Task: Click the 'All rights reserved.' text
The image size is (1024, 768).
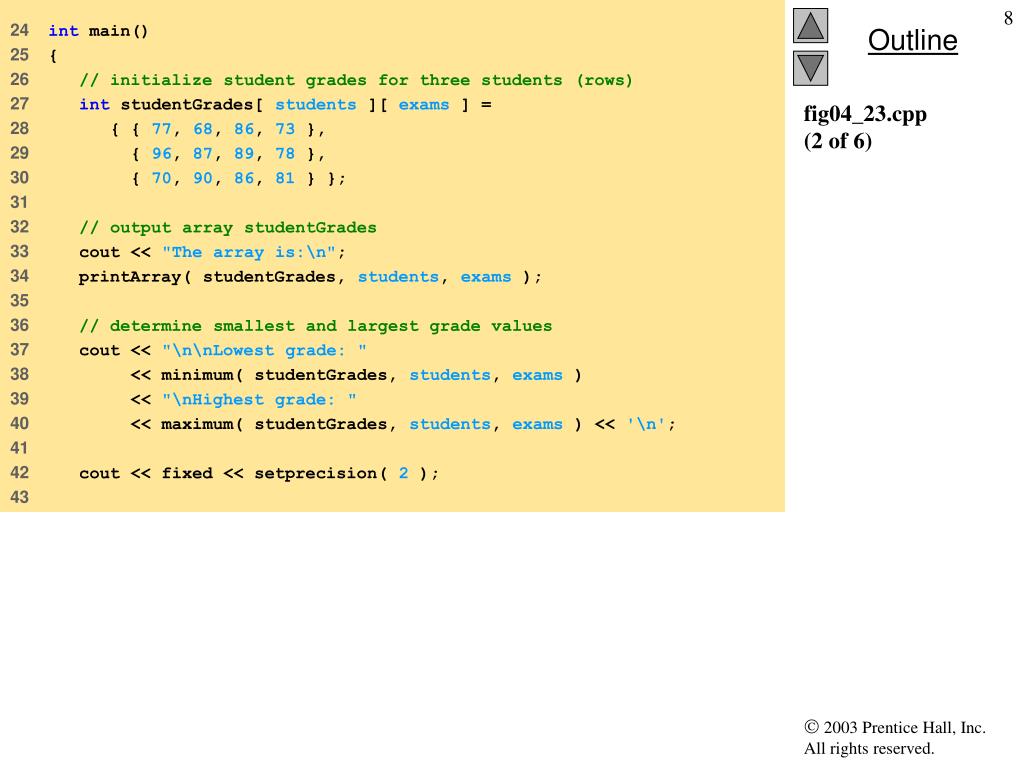Action: [x=869, y=748]
